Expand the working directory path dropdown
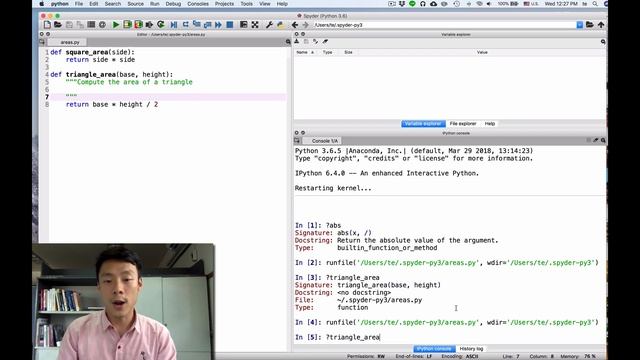 [580, 25]
